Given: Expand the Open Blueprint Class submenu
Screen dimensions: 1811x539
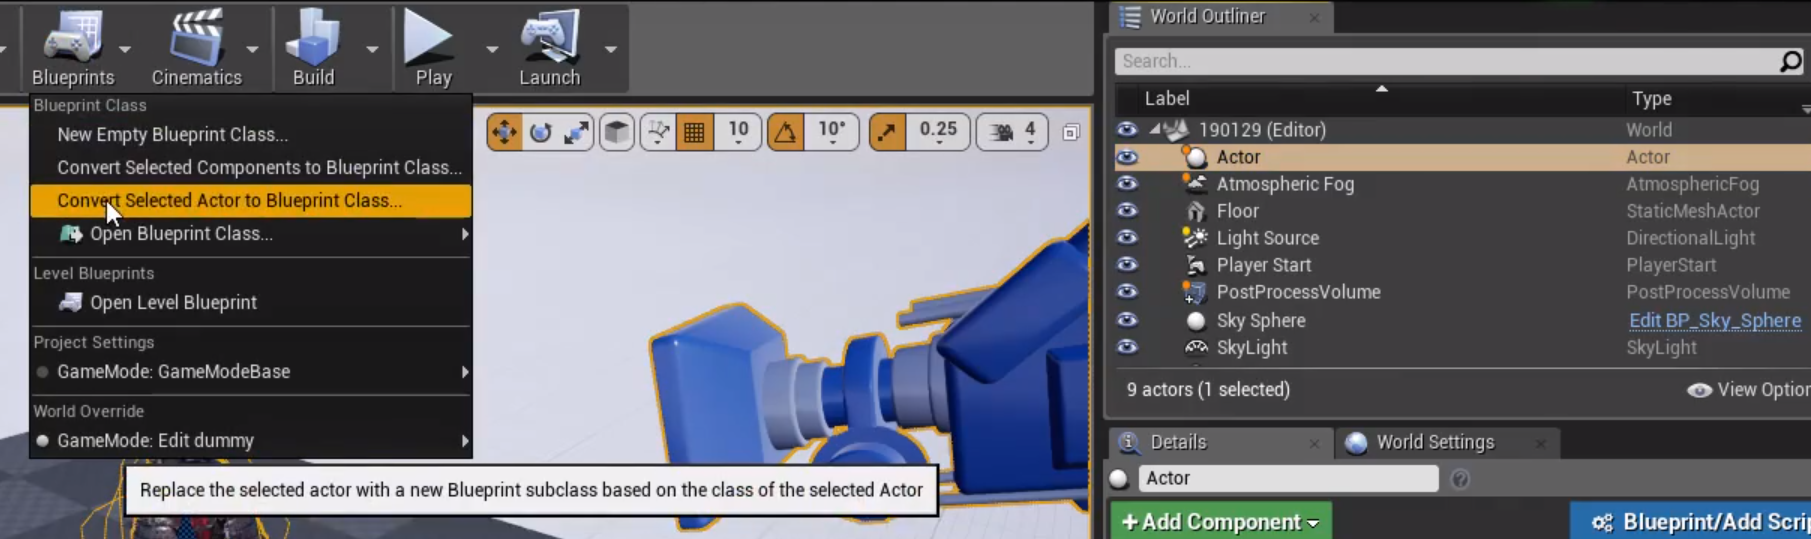Looking at the screenshot, I should pyautogui.click(x=251, y=233).
